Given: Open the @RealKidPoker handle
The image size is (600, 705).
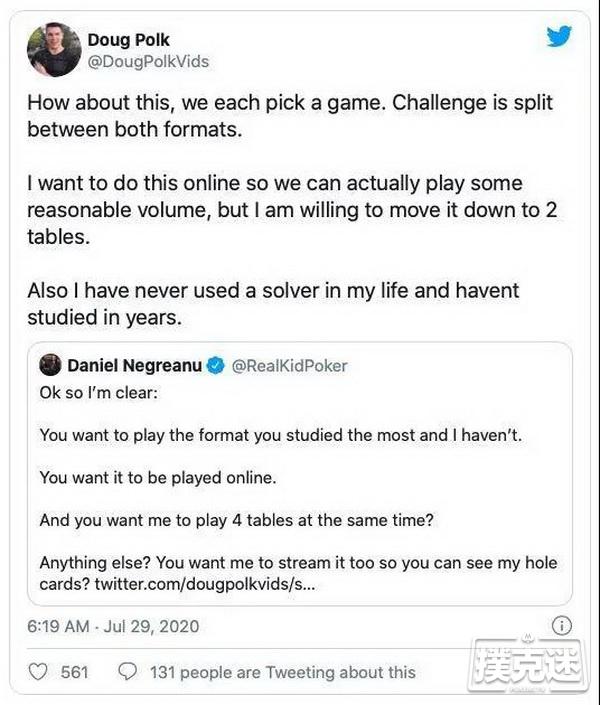Looking at the screenshot, I should tap(290, 366).
